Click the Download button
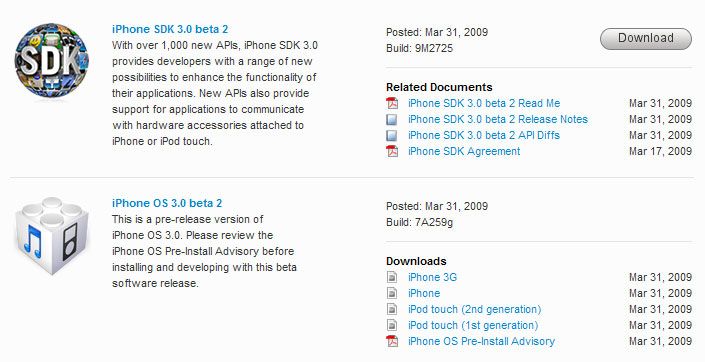 pos(646,38)
